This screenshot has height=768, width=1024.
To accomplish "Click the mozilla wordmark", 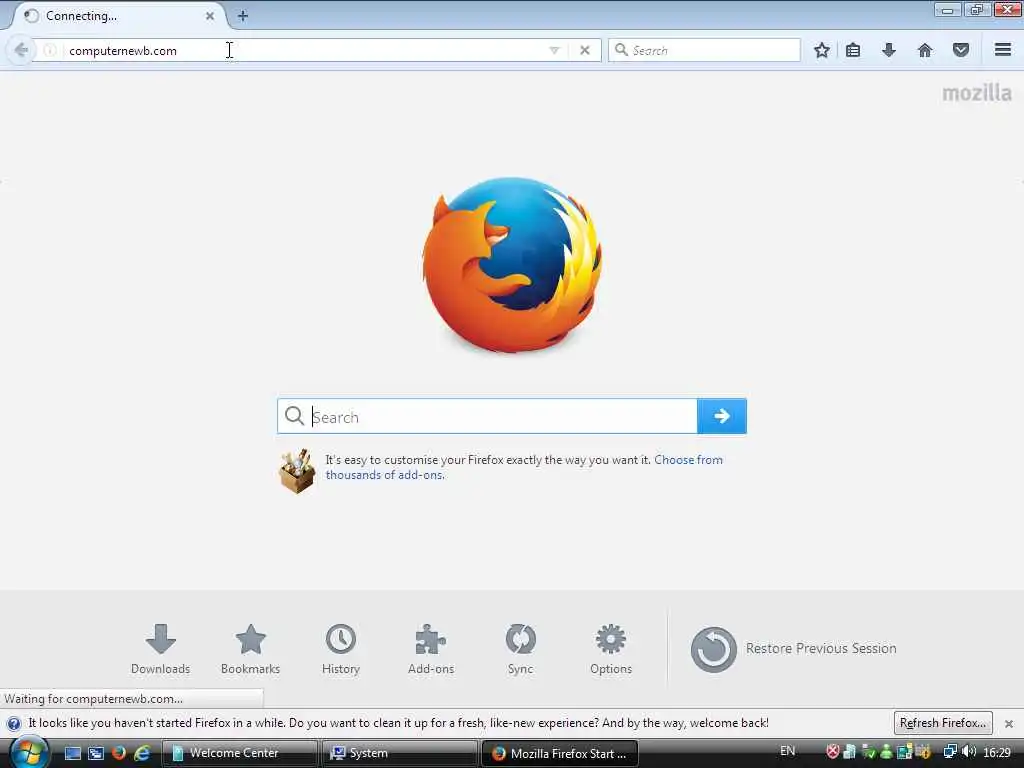I will point(977,93).
